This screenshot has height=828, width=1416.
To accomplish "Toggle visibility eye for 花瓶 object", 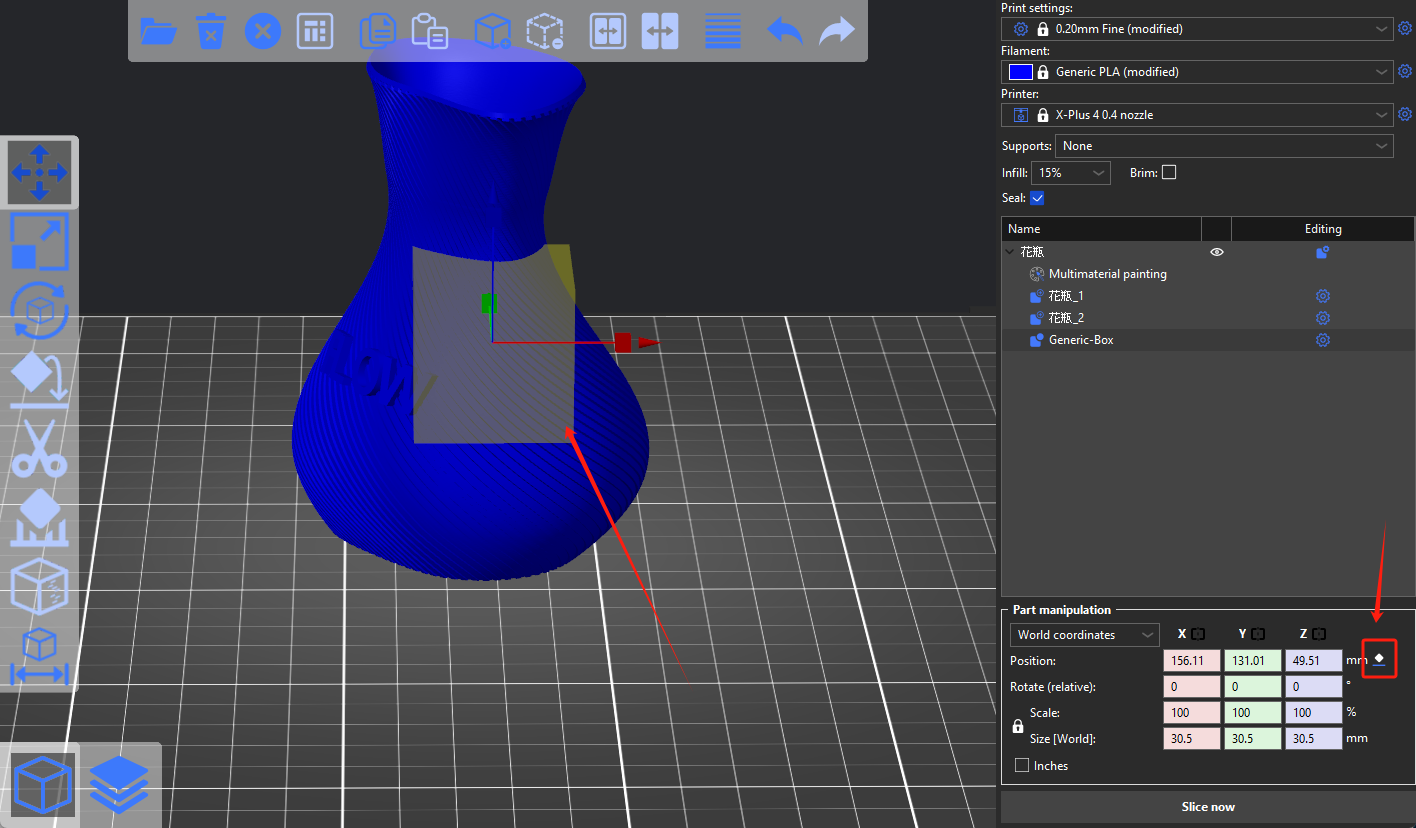I will (x=1217, y=252).
